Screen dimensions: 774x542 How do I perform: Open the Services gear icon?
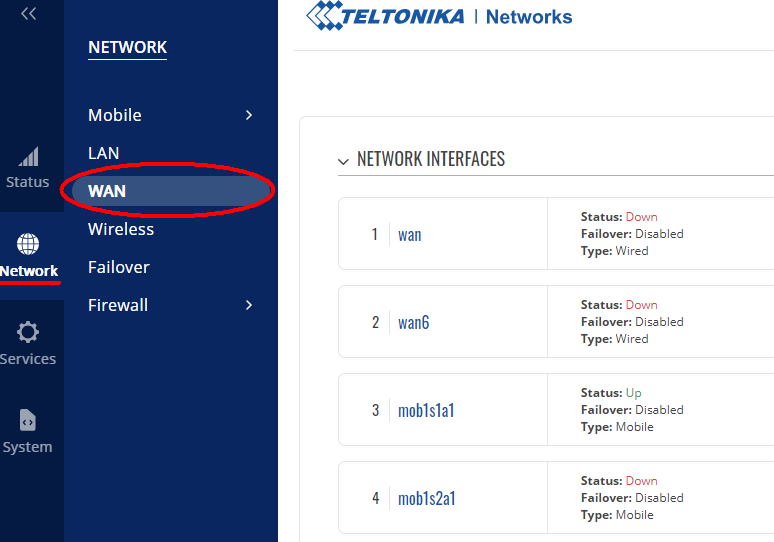point(28,332)
